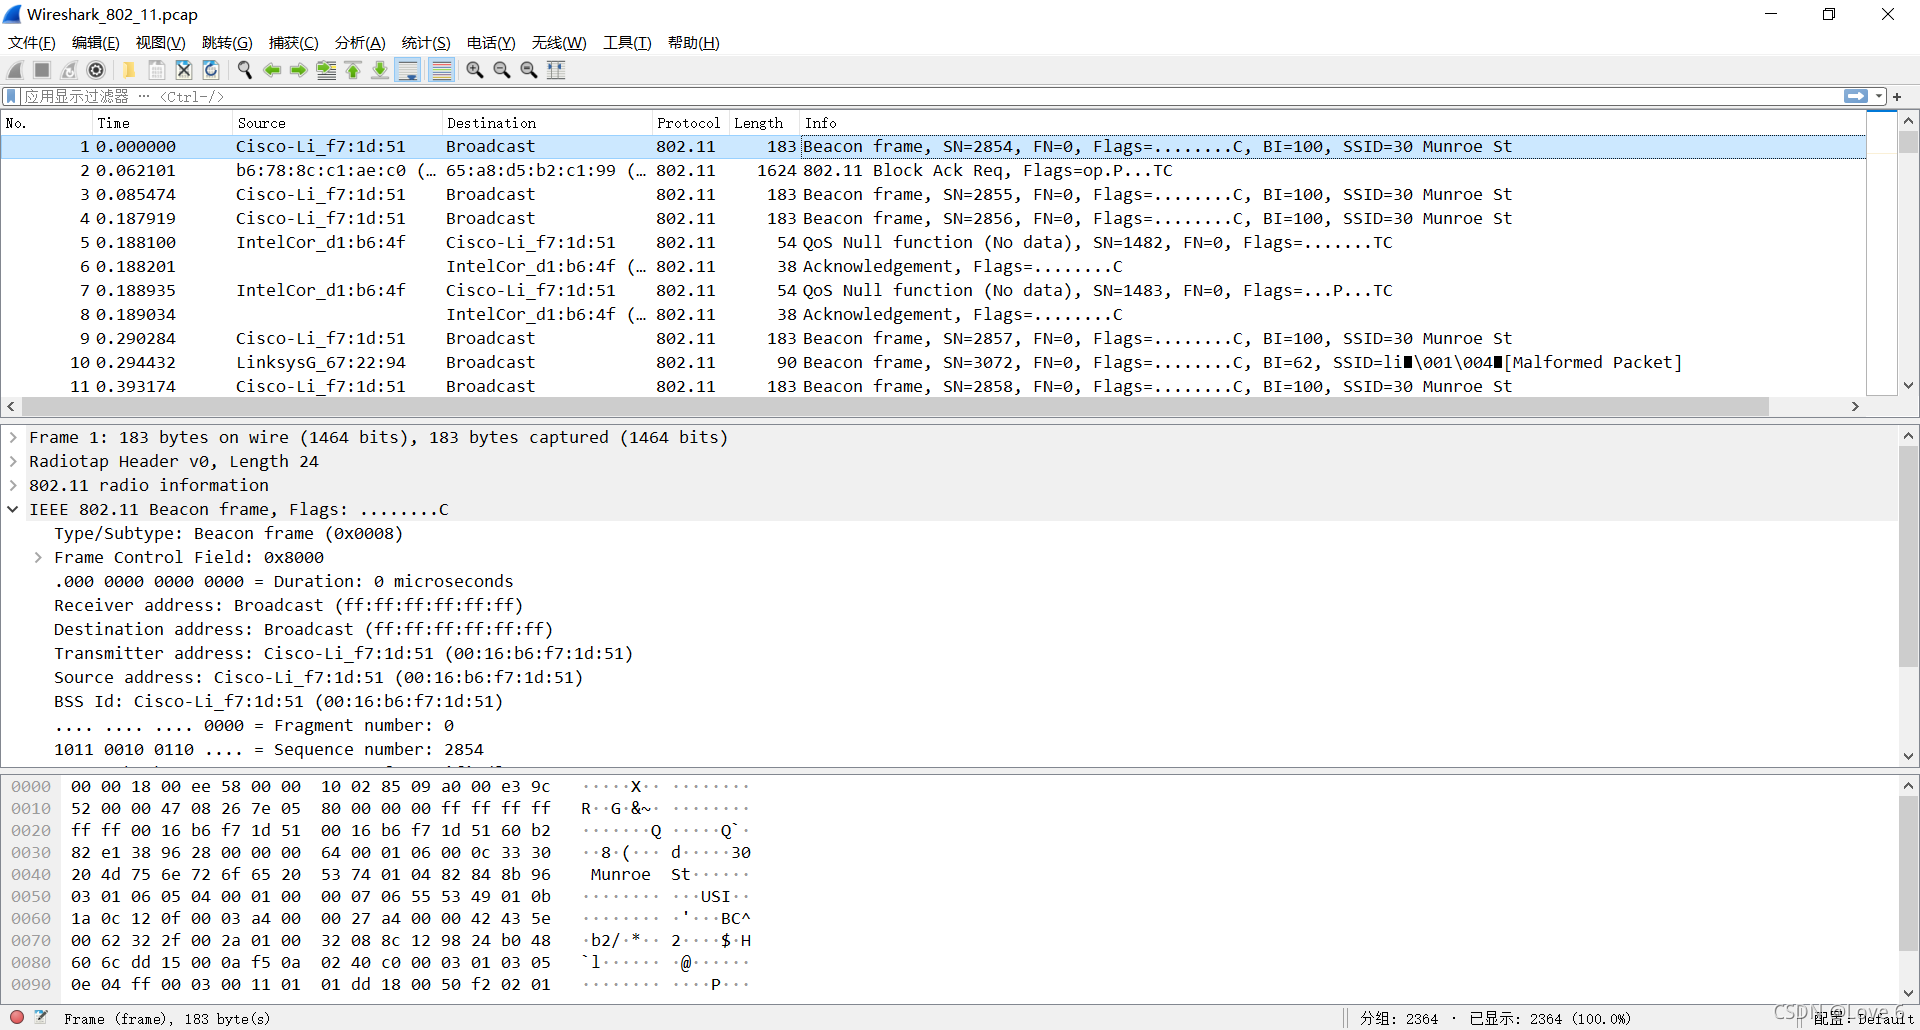Find a packet with the magnifier icon
1920x1030 pixels.
click(x=244, y=70)
